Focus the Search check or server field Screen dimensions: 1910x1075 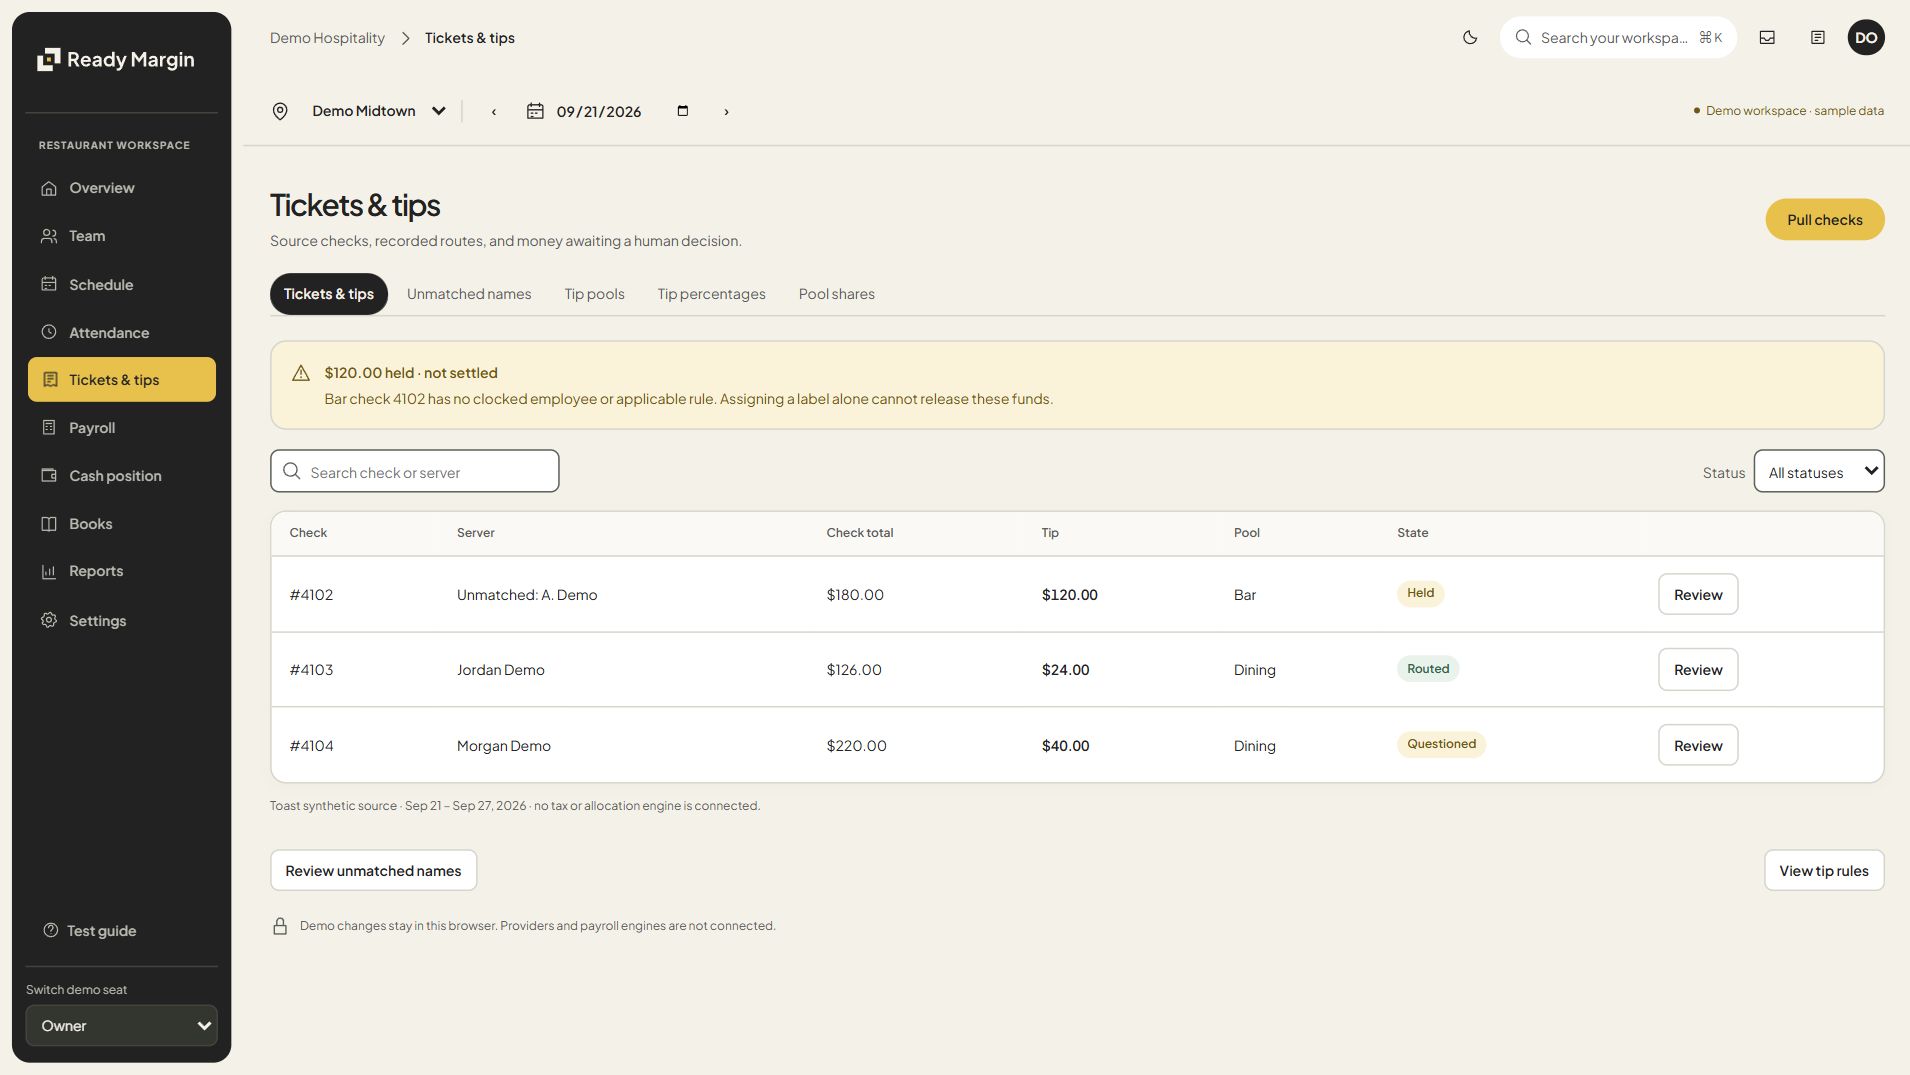(415, 471)
